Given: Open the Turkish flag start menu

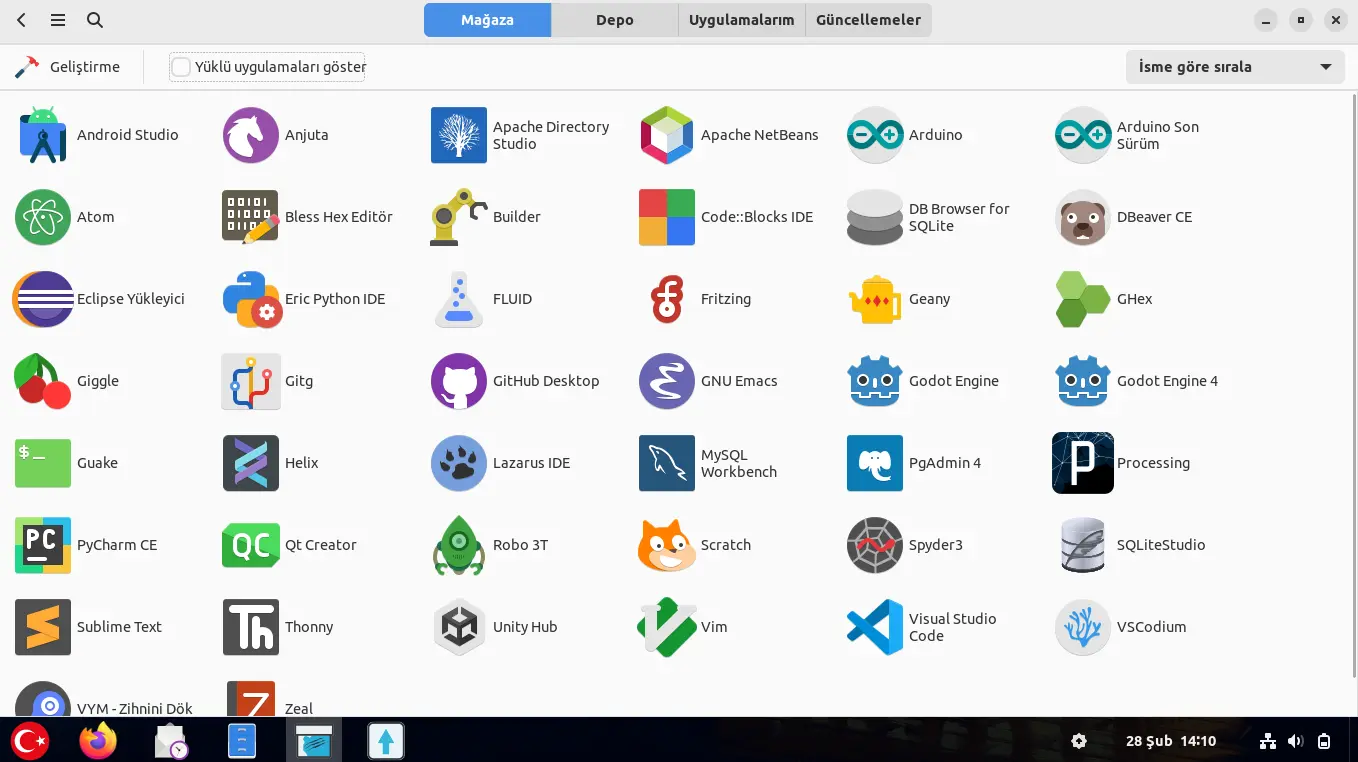Looking at the screenshot, I should click(x=30, y=741).
